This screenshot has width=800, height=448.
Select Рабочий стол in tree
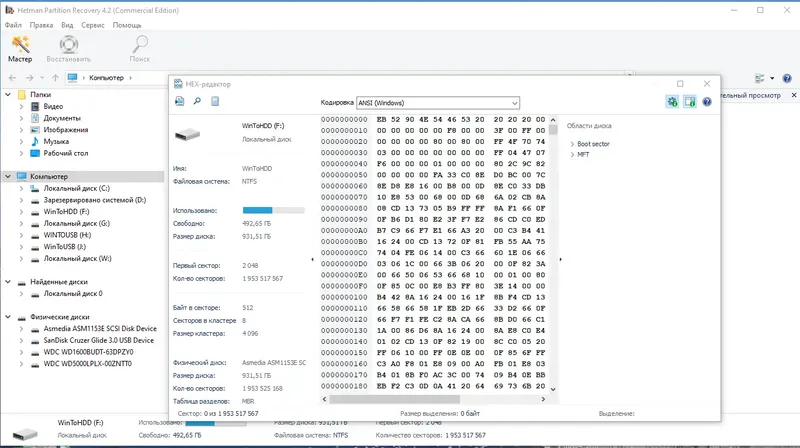point(65,153)
